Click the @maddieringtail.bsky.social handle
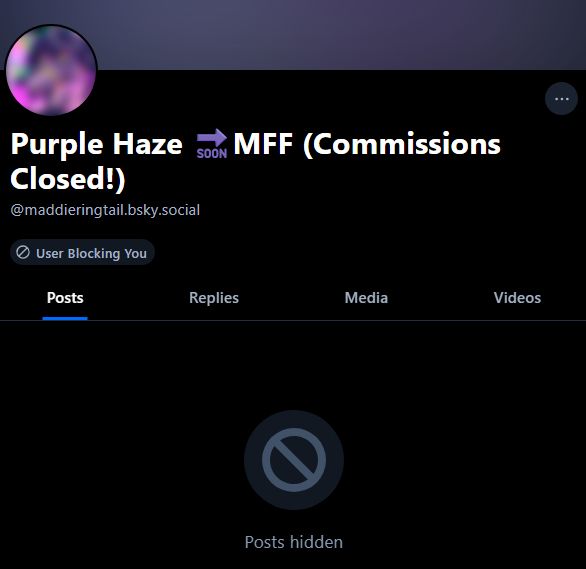Screen dimensions: 586x569 click(x=105, y=210)
